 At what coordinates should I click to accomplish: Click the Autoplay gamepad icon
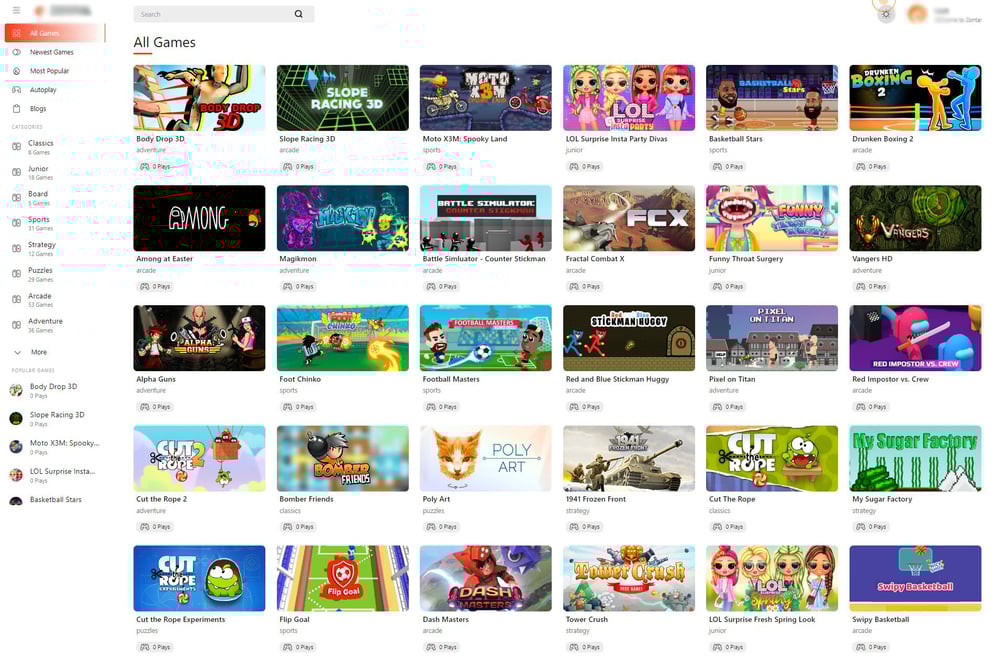point(17,90)
